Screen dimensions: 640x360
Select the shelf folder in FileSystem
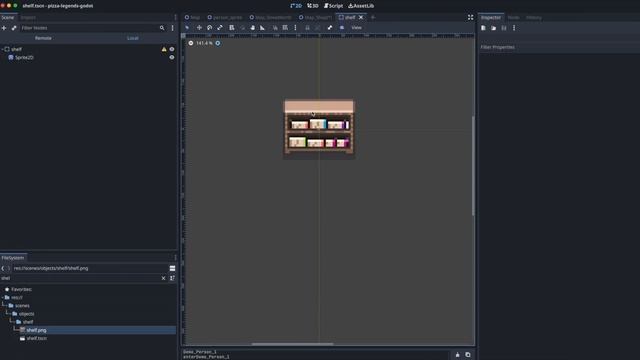pos(28,322)
